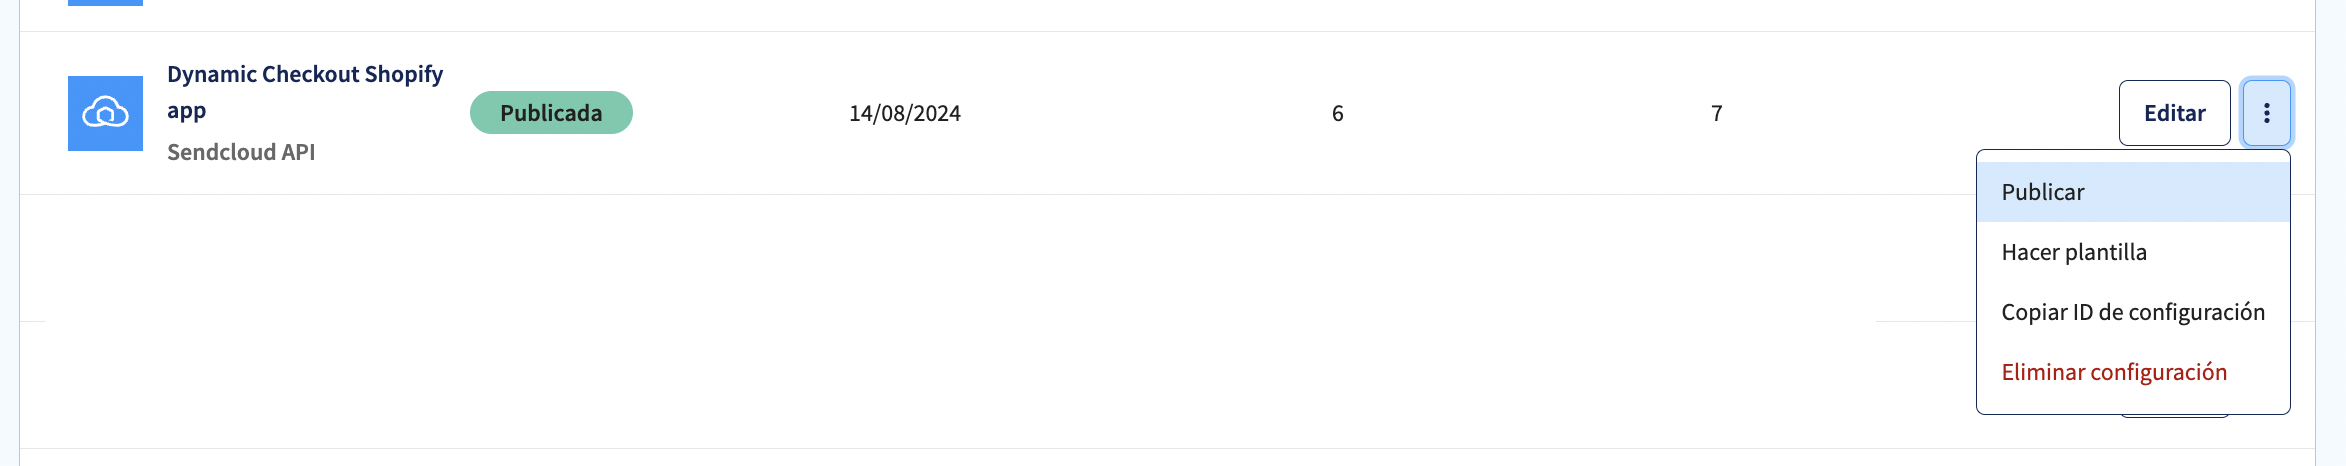
Task: Click the divider line under the row
Action: pos(1000,194)
